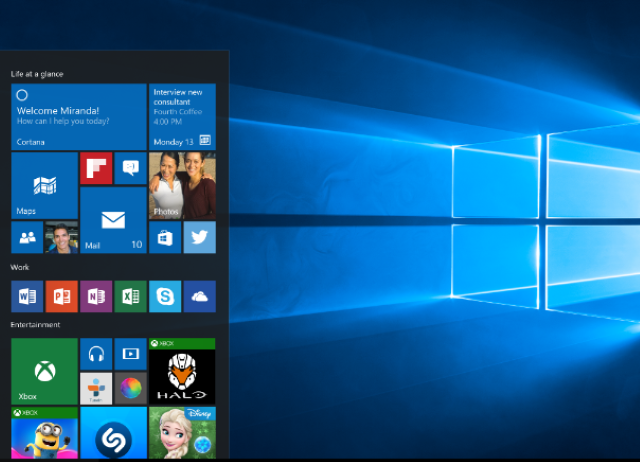Image resolution: width=640 pixels, height=462 pixels.
Task: Open the Groove Music headphones tile
Action: point(96,354)
